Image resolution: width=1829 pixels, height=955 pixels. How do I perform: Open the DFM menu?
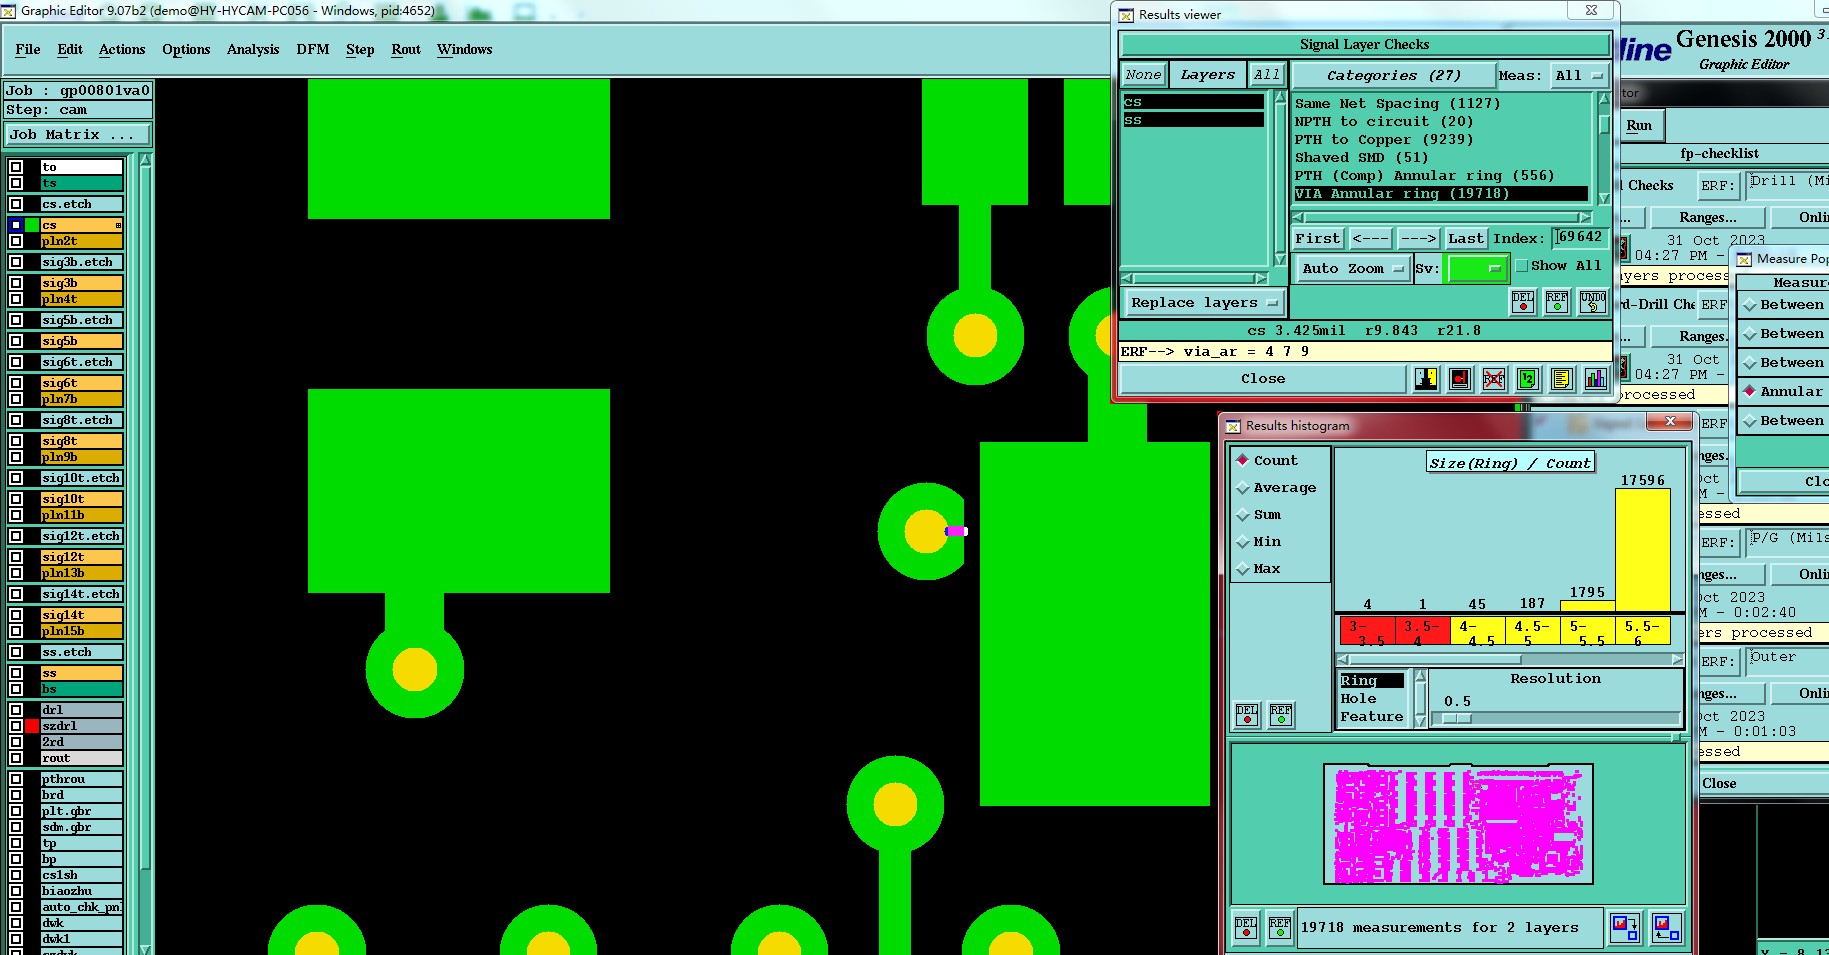tap(313, 49)
